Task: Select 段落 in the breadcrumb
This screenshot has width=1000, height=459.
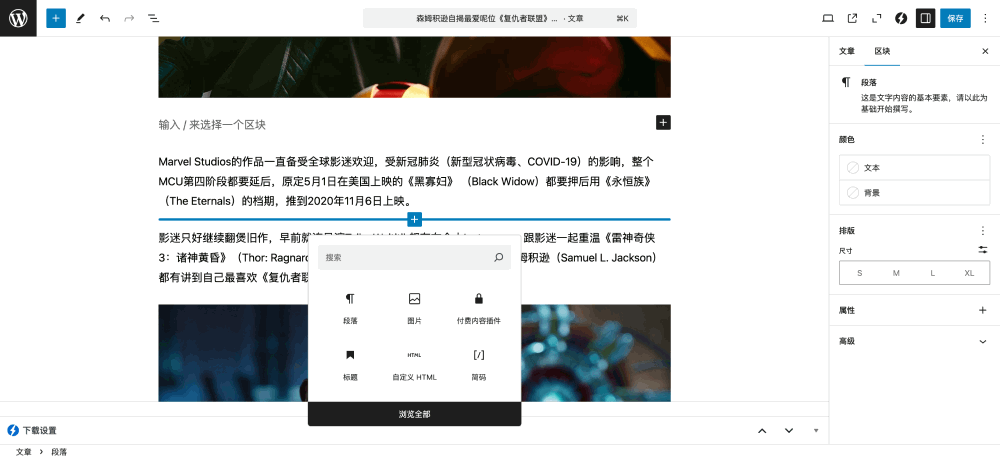Action: pos(59,451)
